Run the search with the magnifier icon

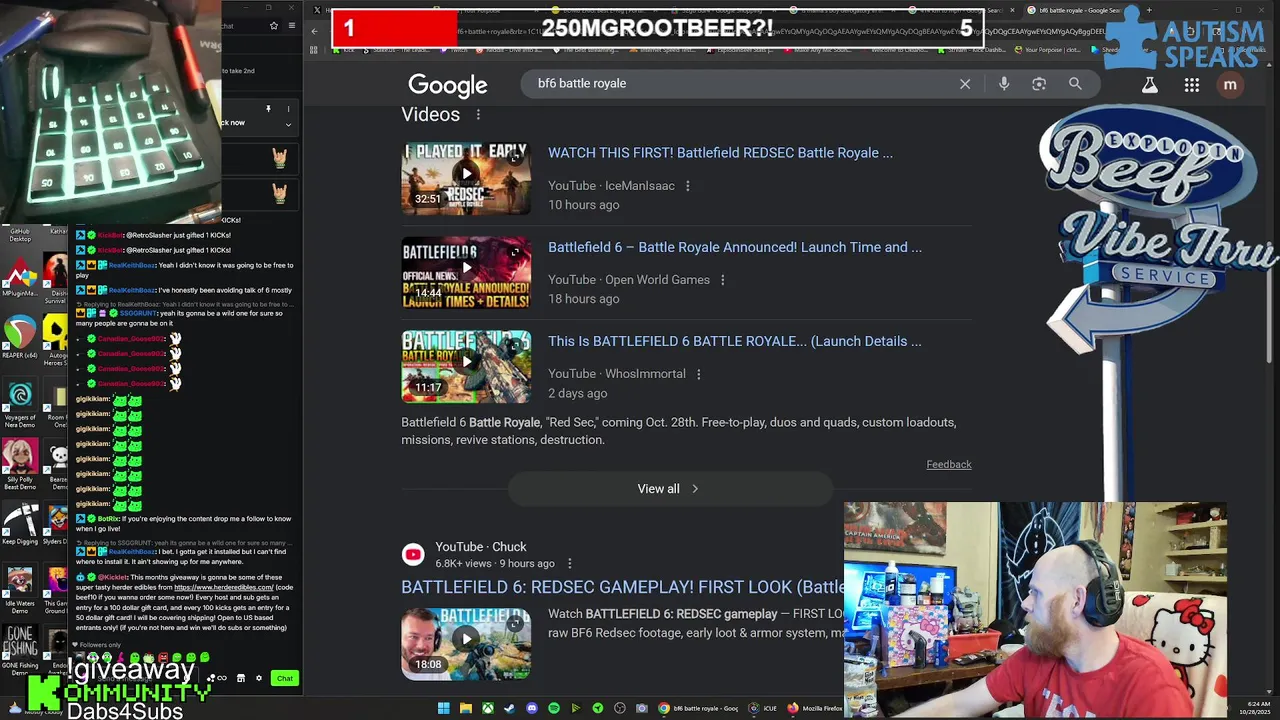point(1075,84)
